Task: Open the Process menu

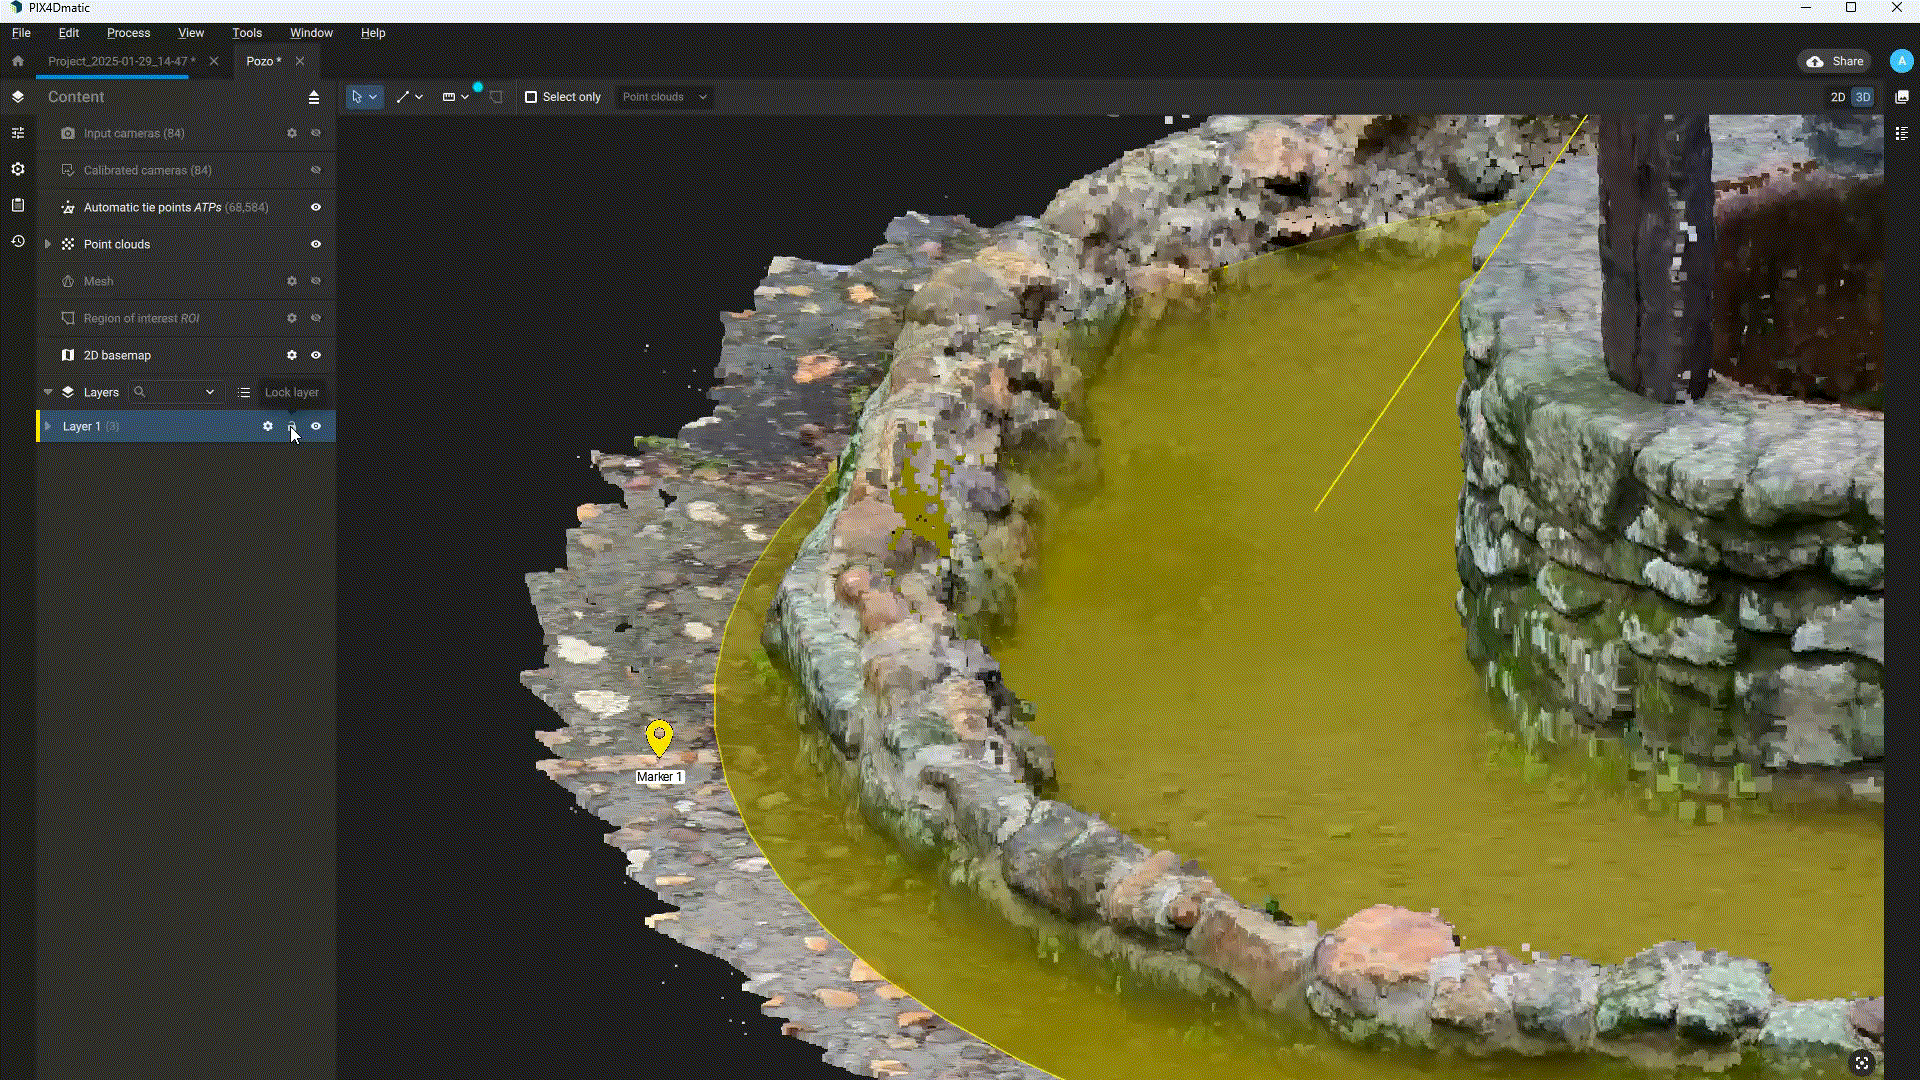Action: coord(128,32)
